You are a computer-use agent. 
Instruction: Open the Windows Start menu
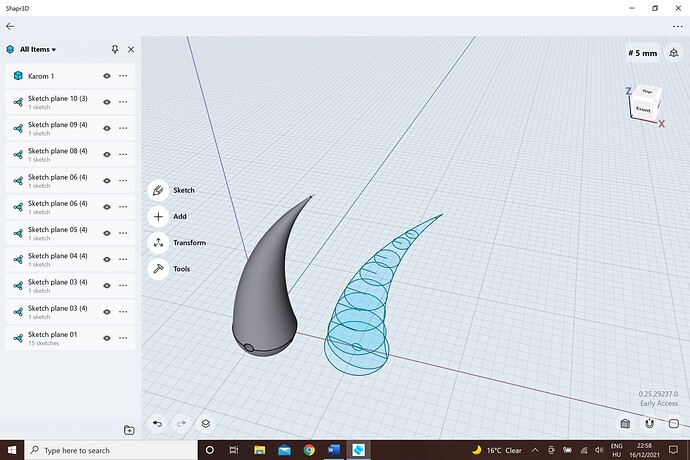coord(12,450)
